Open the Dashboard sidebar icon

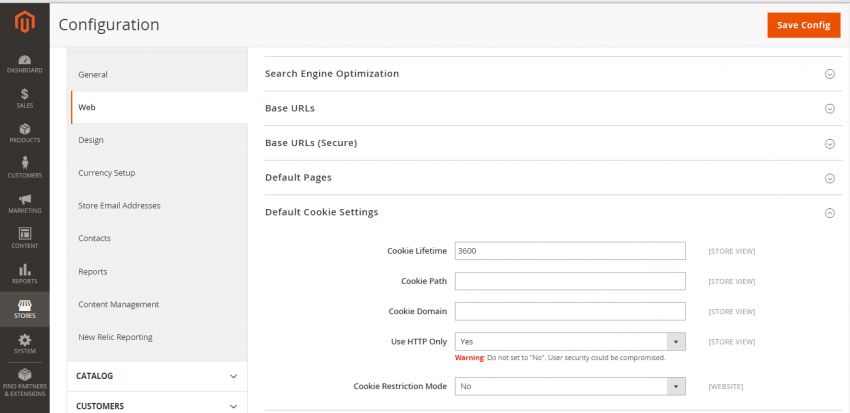point(24,64)
